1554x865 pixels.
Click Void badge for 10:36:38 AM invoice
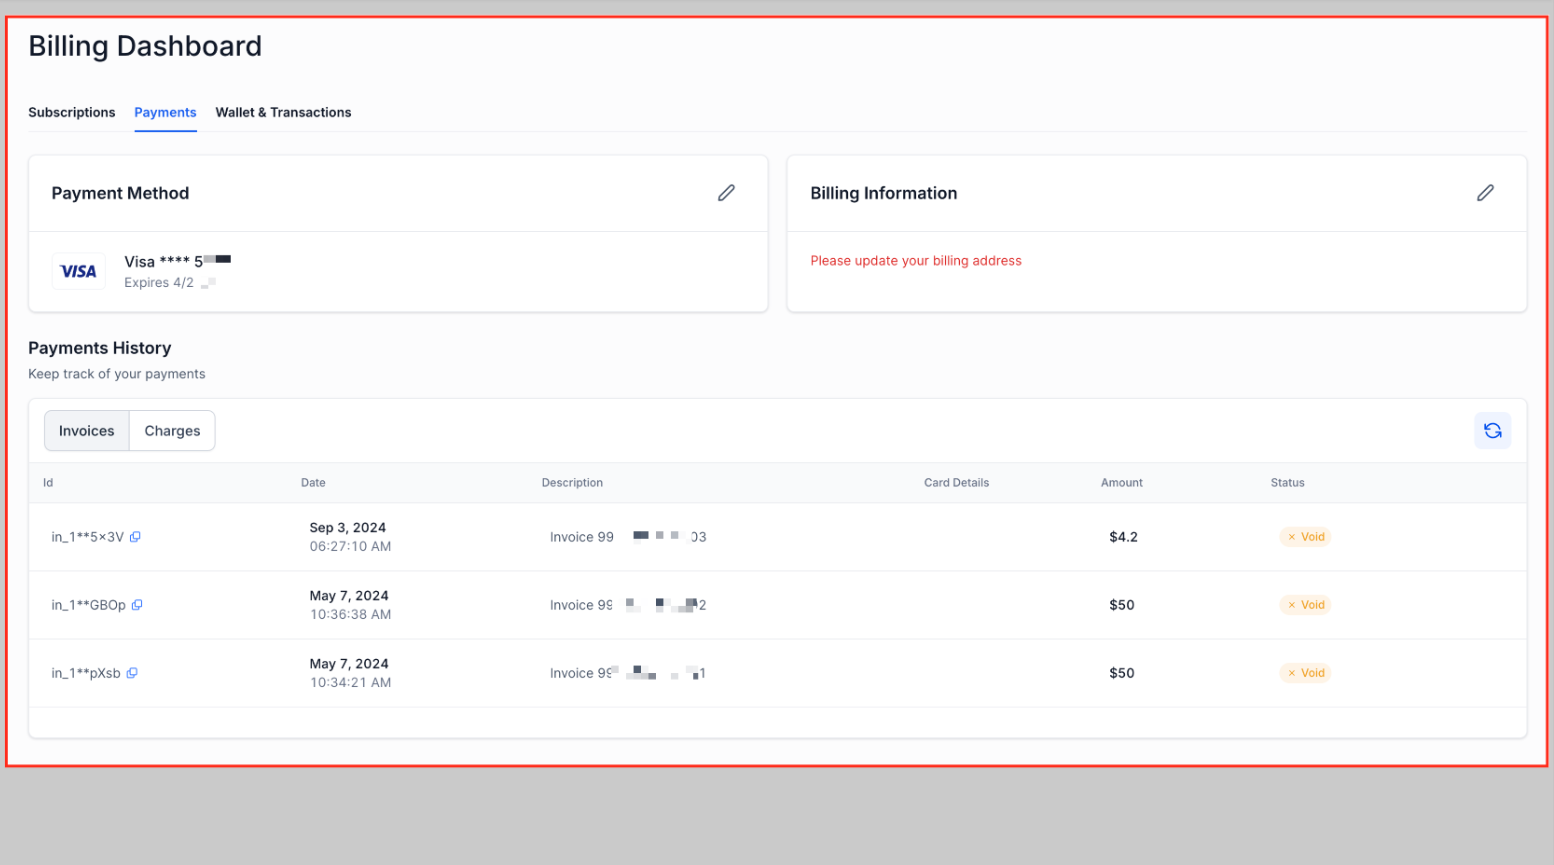pyautogui.click(x=1305, y=605)
